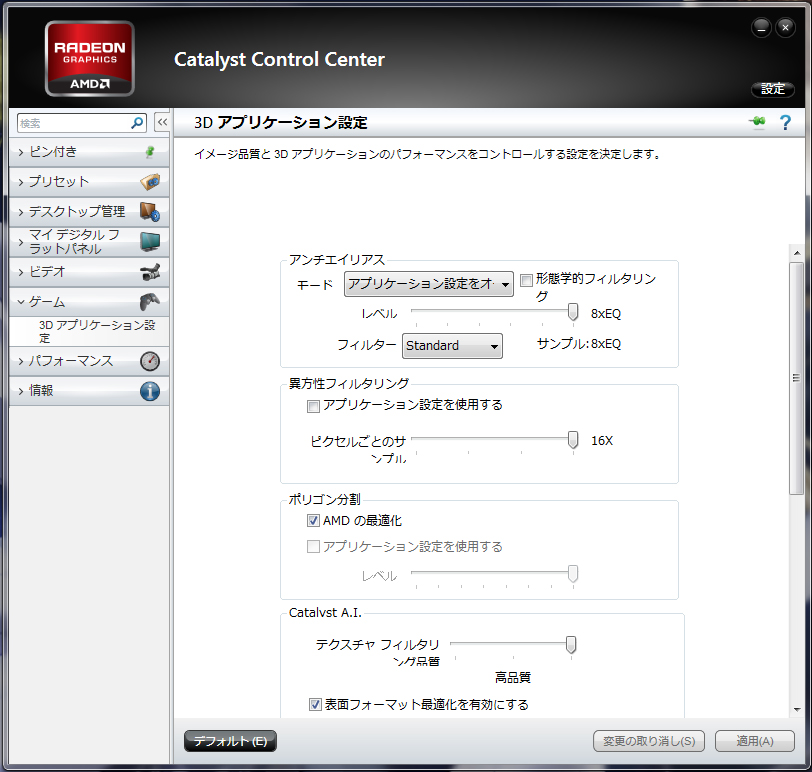Click the preset icon beside プリセット
Image resolution: width=812 pixels, height=772 pixels.
pyautogui.click(x=150, y=182)
